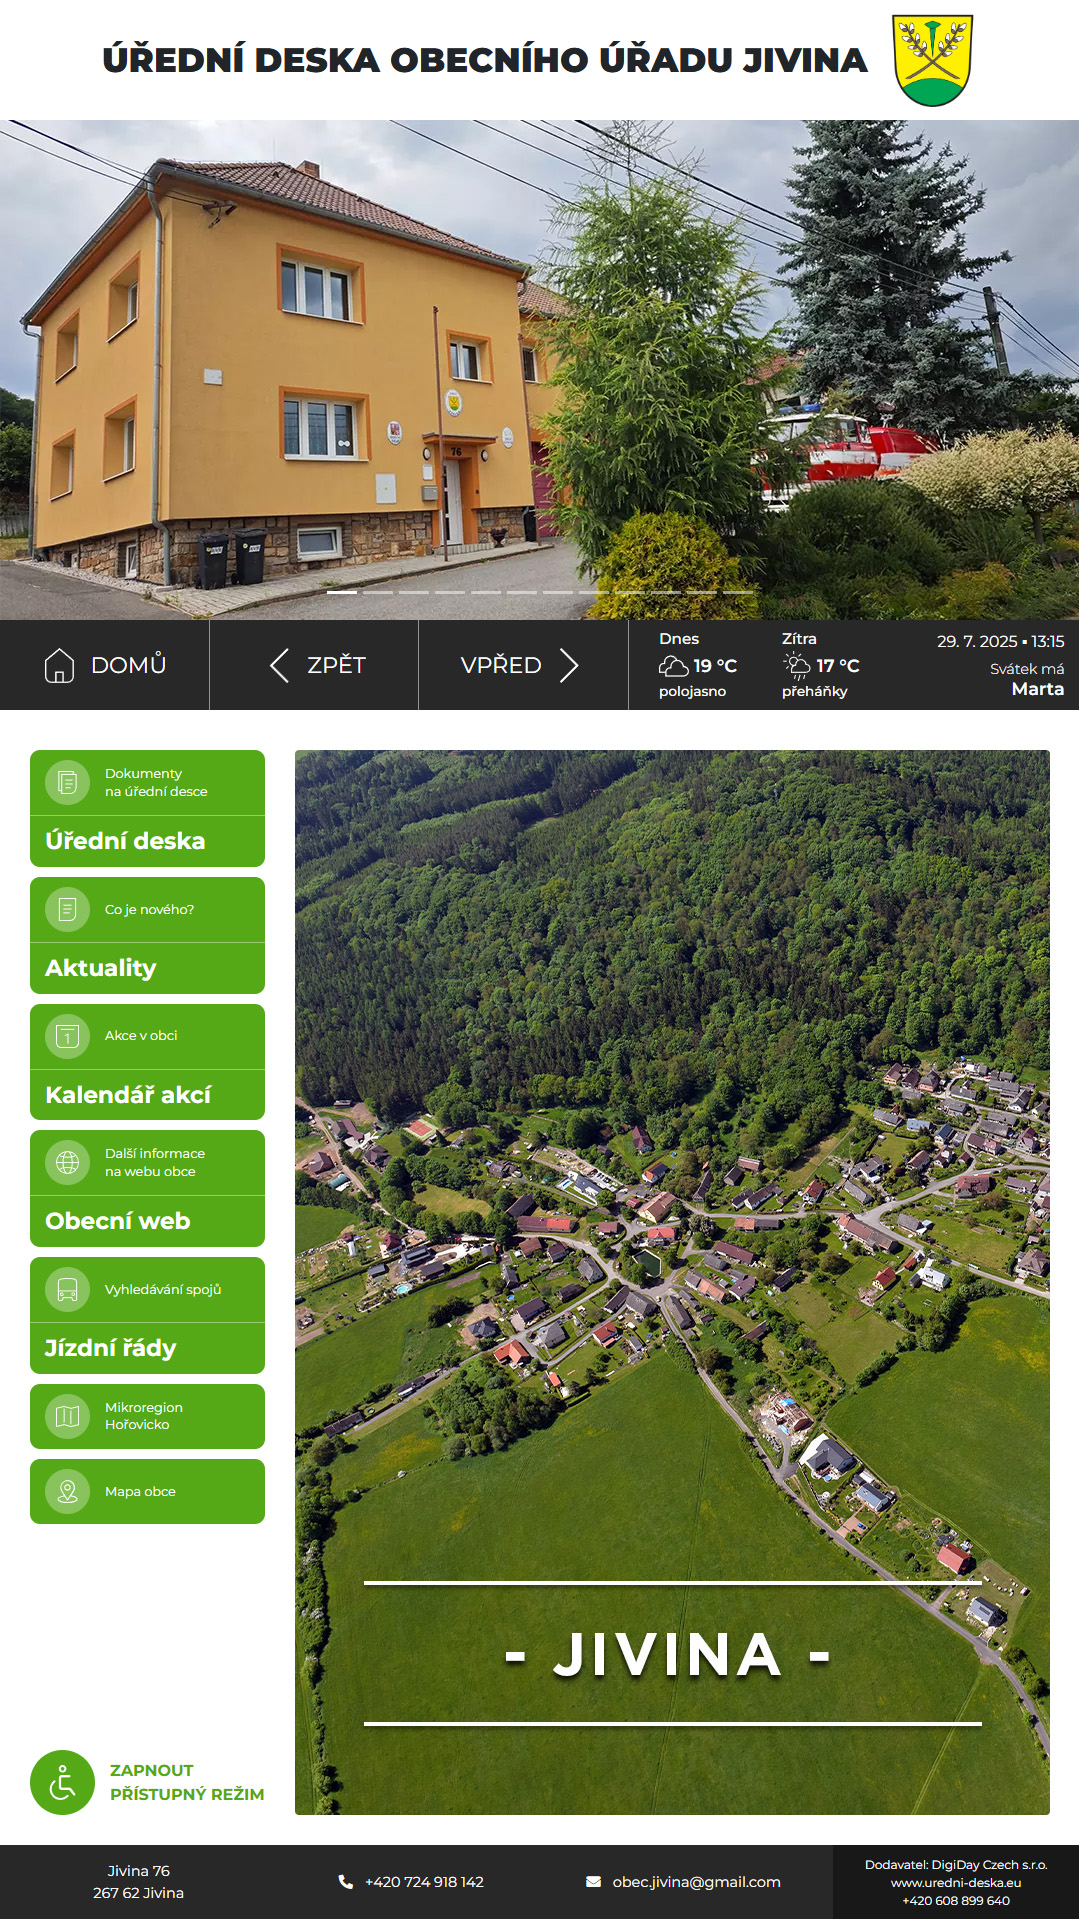
Task: Enable ZAPNOUT PŘÍSTUPNÝ REŽIM accessible mode
Action: [187, 1782]
